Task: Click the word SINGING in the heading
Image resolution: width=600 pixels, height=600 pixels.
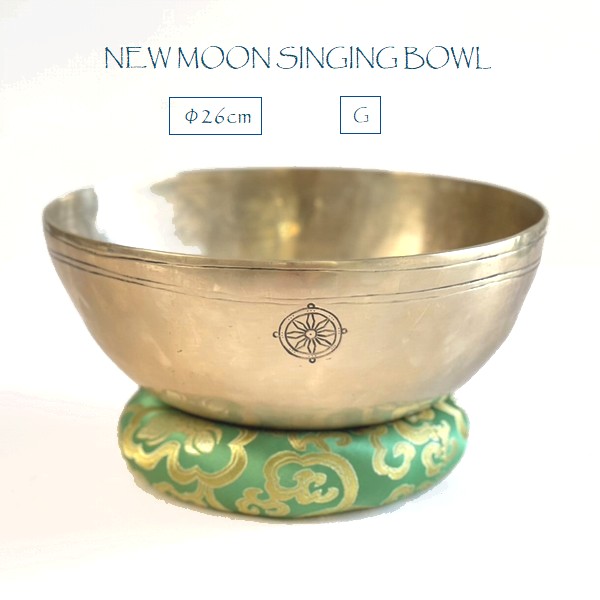Action: point(338,59)
